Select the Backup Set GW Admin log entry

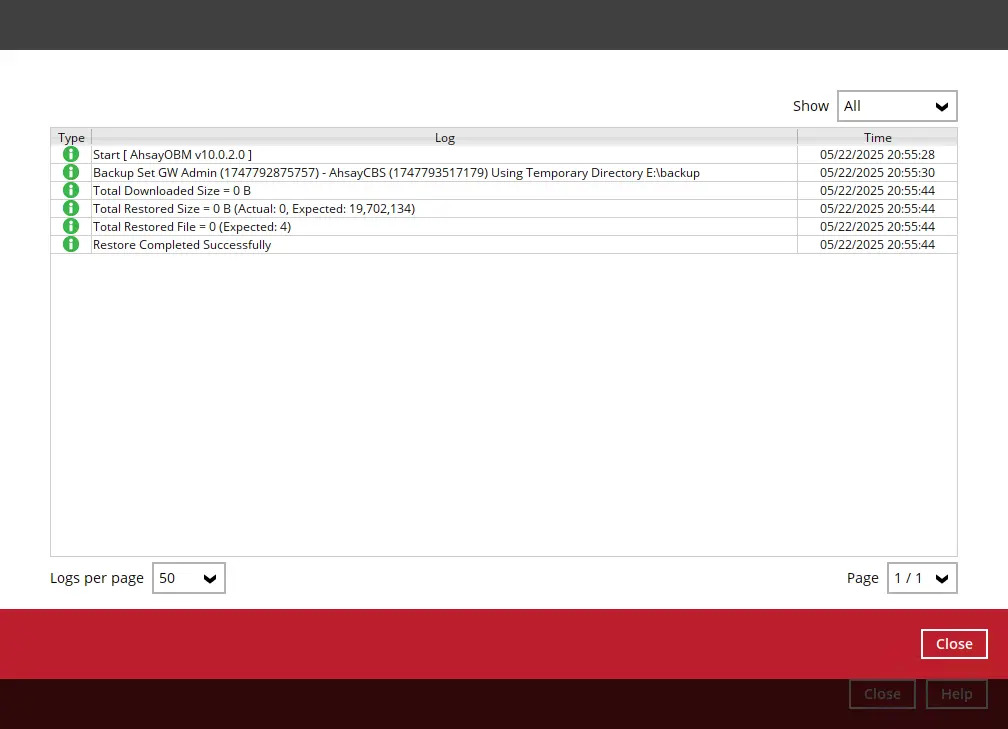[396, 172]
